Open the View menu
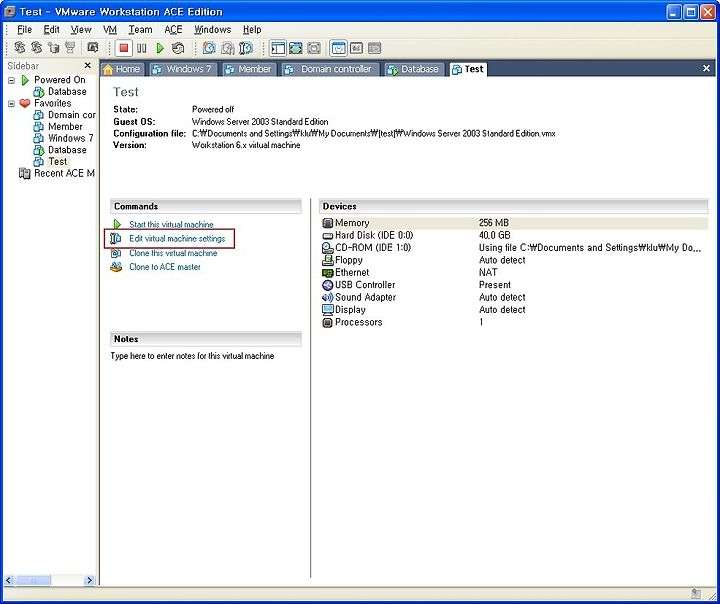 [x=81, y=30]
